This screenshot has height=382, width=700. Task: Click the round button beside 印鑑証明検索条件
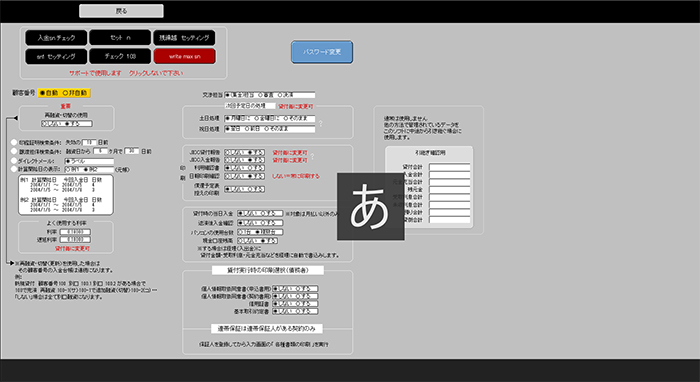point(14,142)
